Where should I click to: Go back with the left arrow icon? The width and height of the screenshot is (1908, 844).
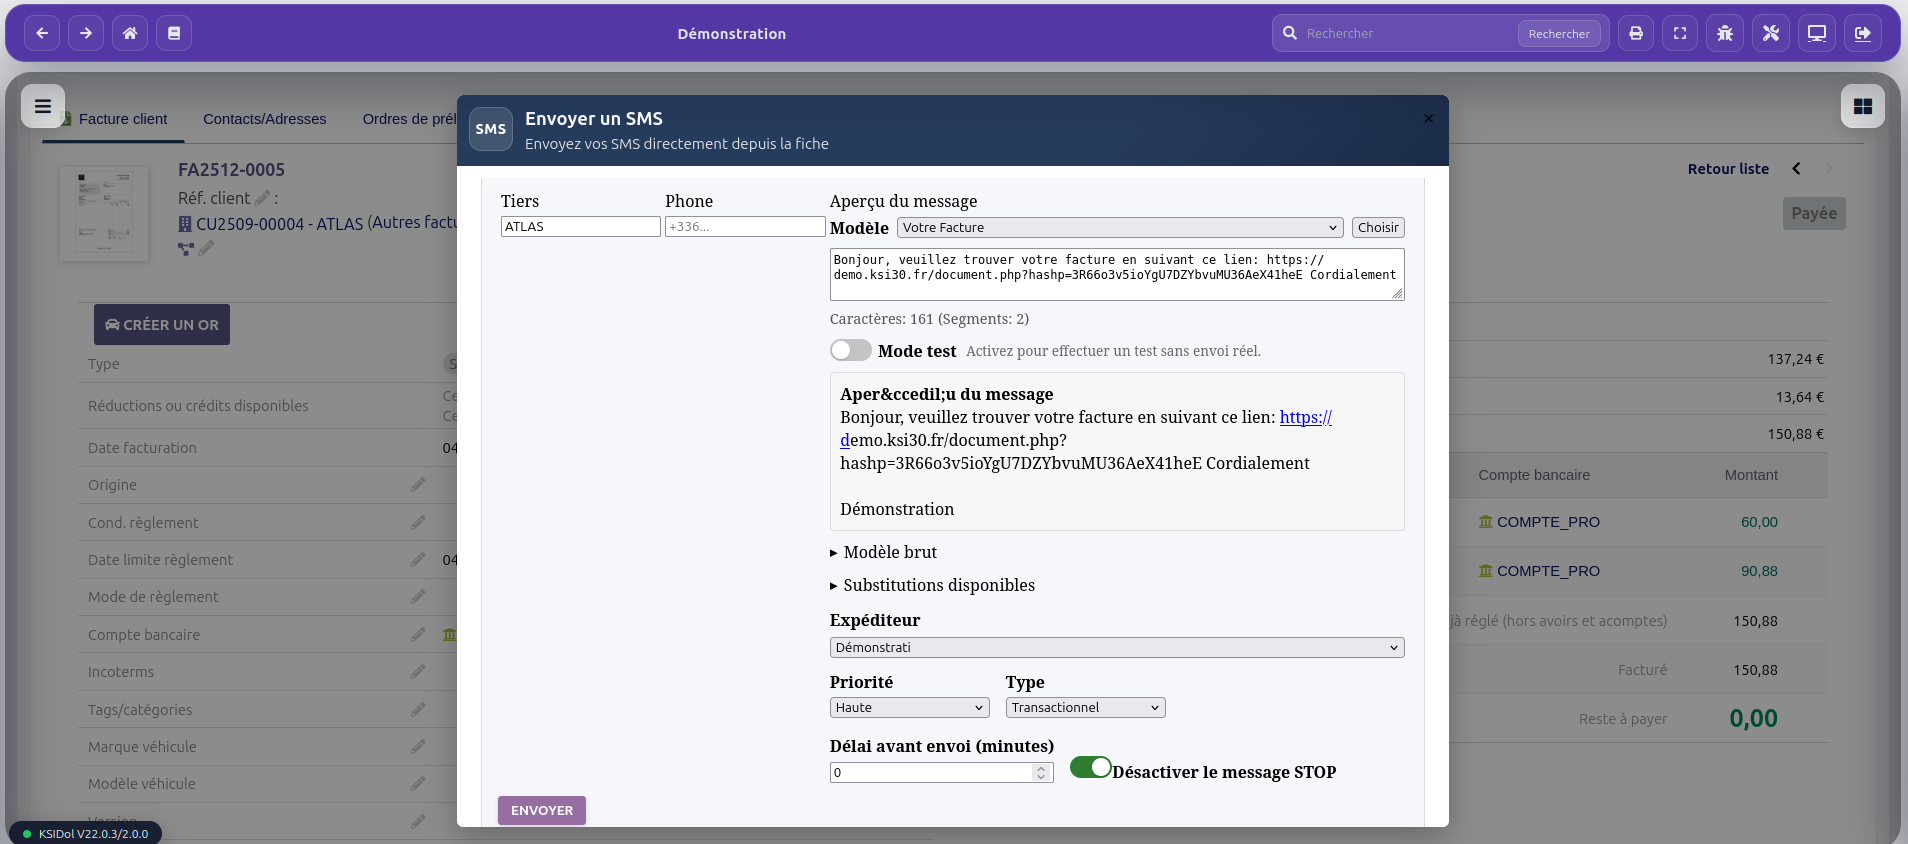[42, 33]
